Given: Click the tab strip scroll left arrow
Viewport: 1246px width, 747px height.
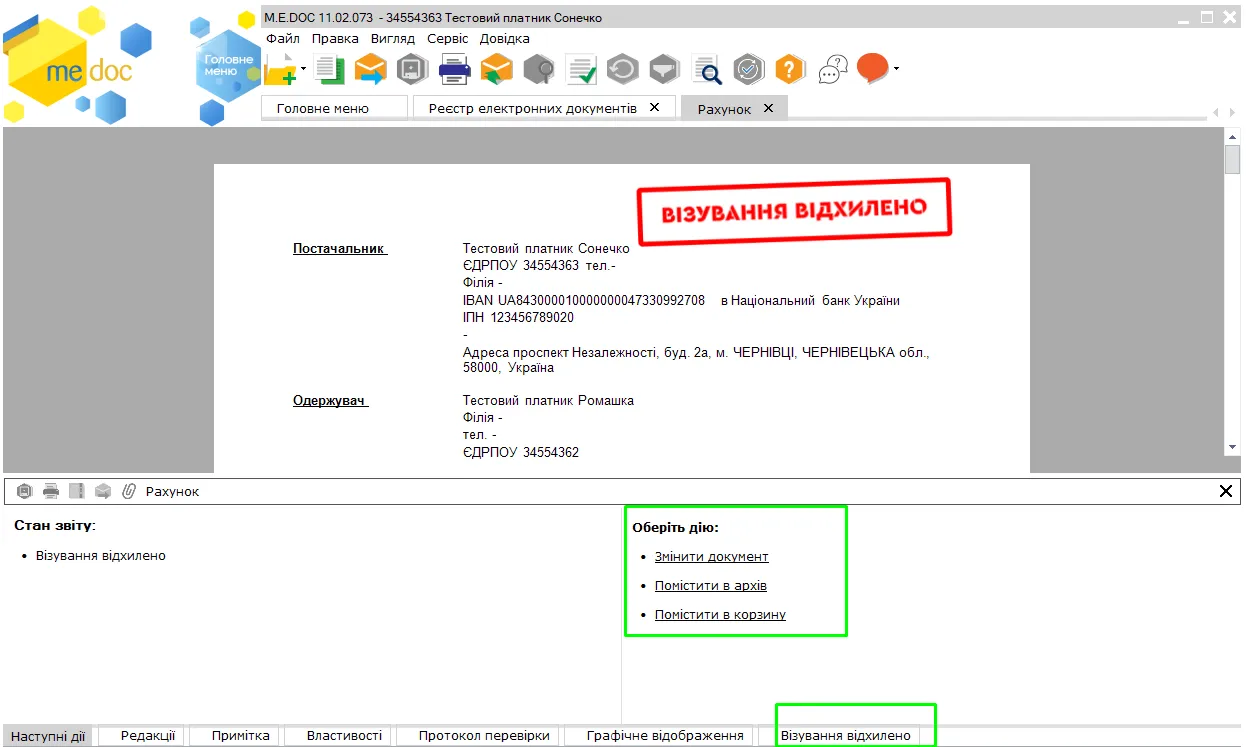Looking at the screenshot, I should tap(1216, 113).
